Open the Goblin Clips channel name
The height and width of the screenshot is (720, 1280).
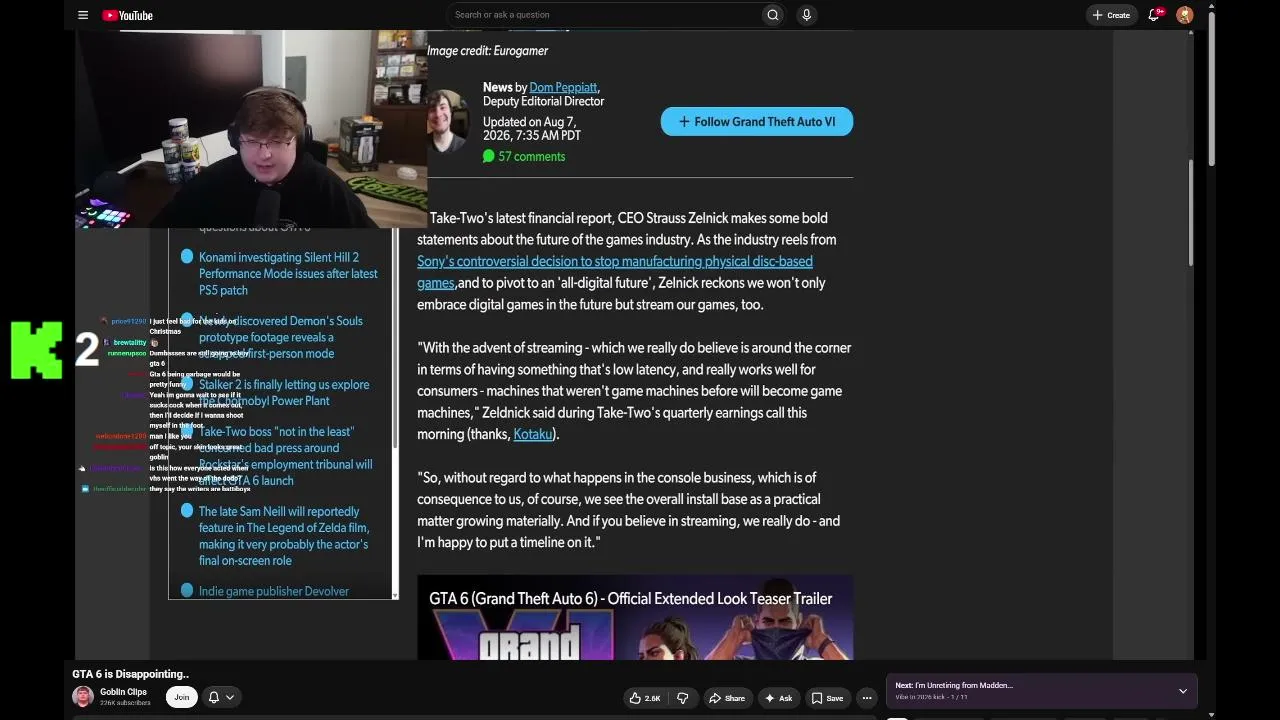coord(123,692)
